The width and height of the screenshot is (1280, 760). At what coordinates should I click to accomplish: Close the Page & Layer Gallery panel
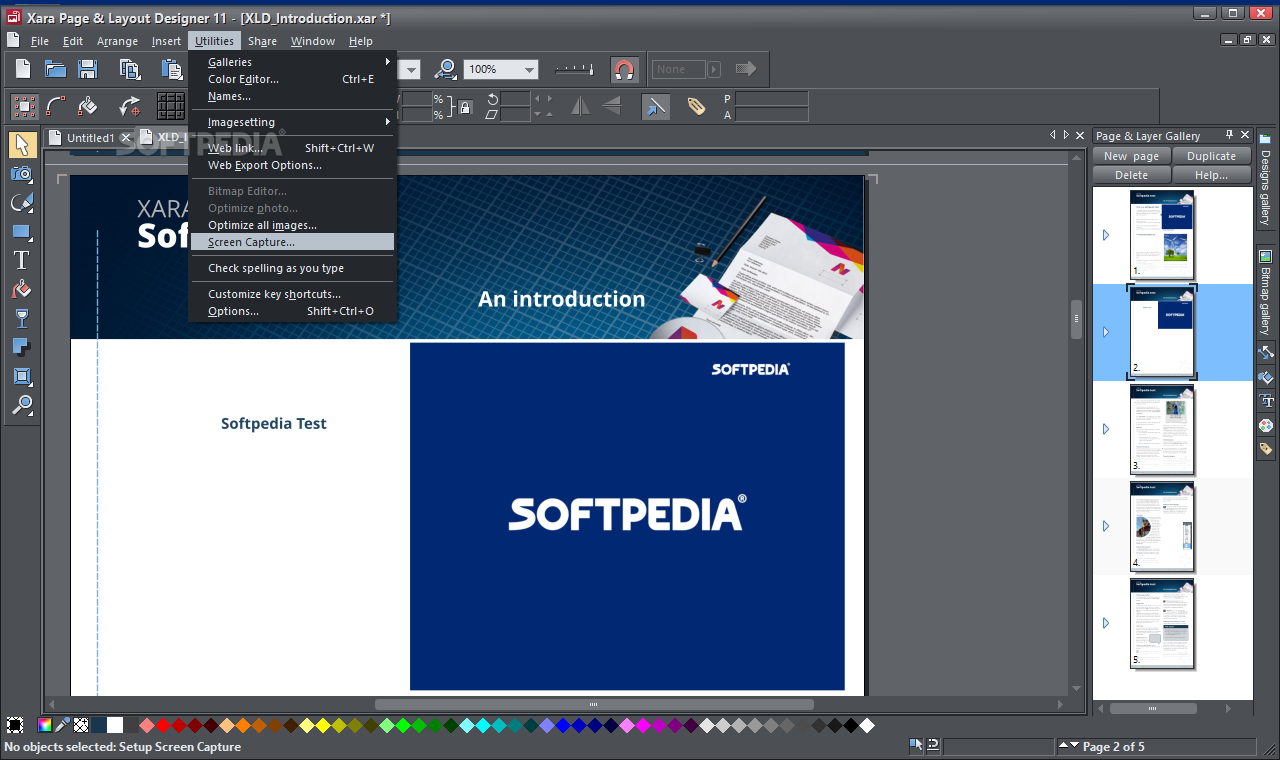point(1244,135)
